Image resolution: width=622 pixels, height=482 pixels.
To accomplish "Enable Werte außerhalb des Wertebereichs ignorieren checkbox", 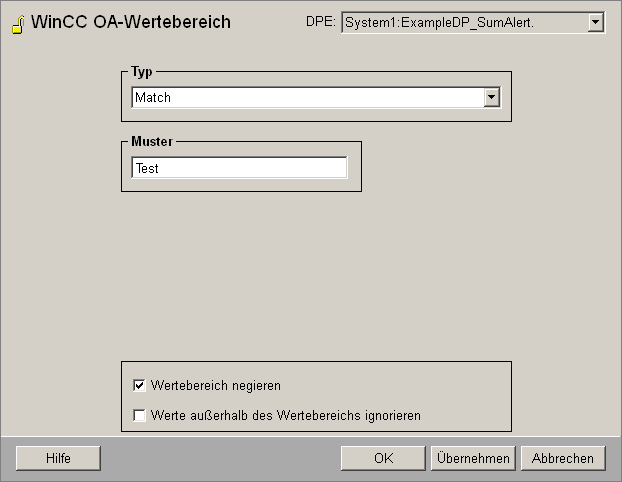I will coord(139,415).
